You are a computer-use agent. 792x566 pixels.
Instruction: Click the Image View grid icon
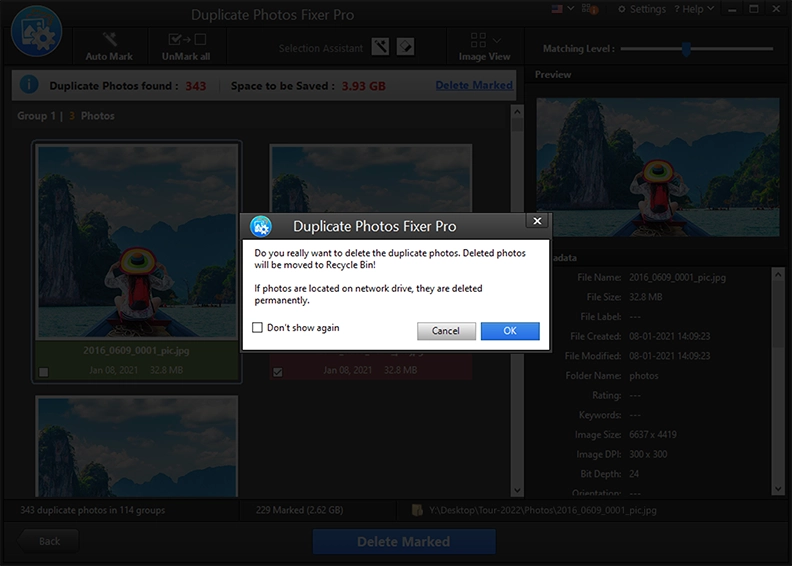click(478, 40)
